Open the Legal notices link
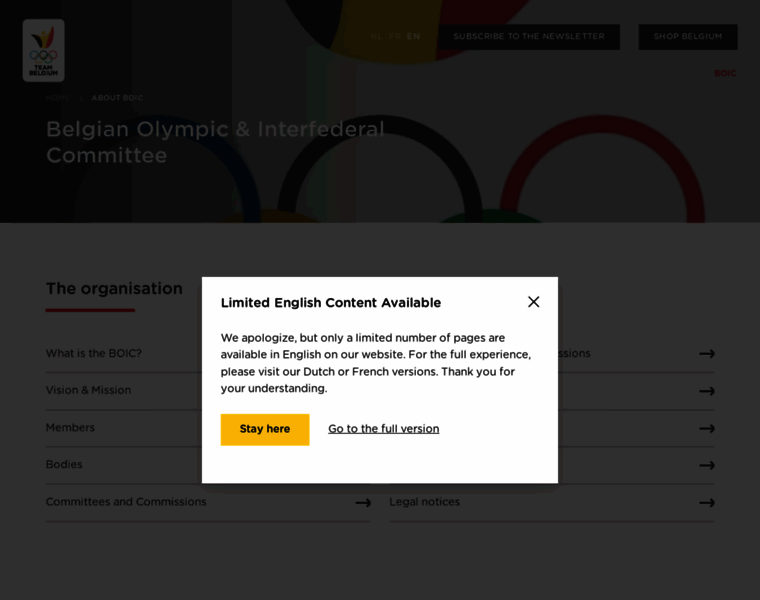Image resolution: width=760 pixels, height=600 pixels. pyautogui.click(x=425, y=502)
